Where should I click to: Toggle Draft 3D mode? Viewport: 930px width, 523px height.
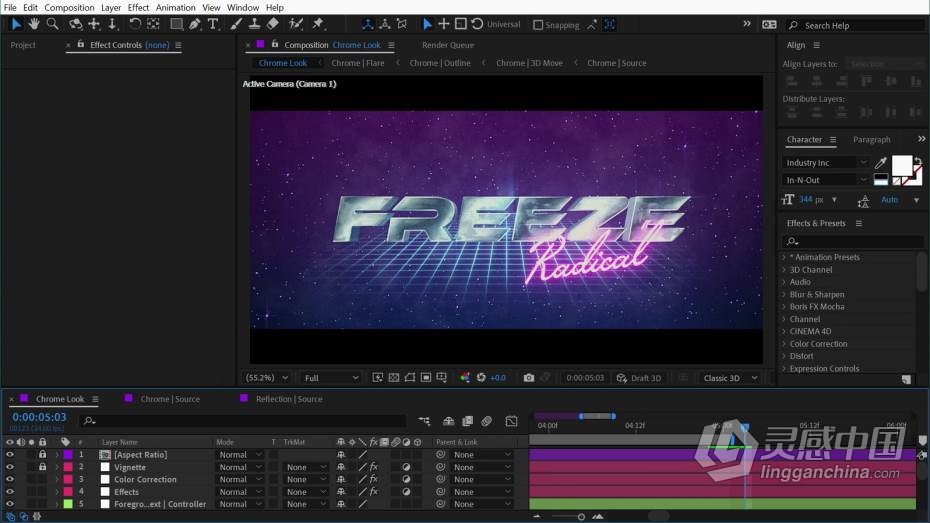click(639, 378)
